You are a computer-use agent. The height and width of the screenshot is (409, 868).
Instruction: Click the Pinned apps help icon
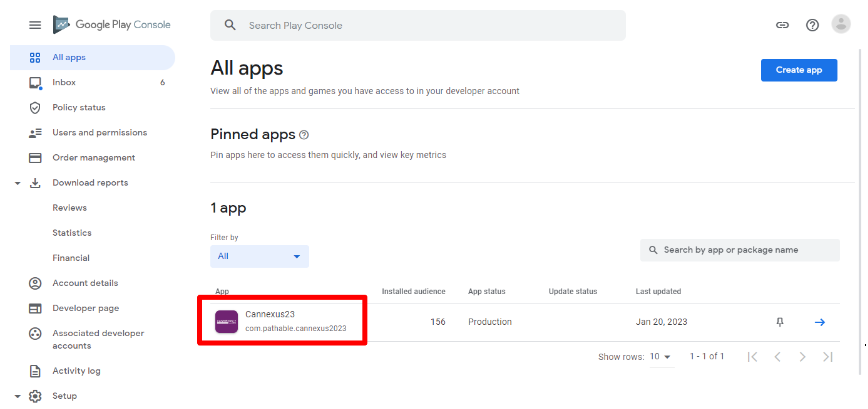point(303,134)
